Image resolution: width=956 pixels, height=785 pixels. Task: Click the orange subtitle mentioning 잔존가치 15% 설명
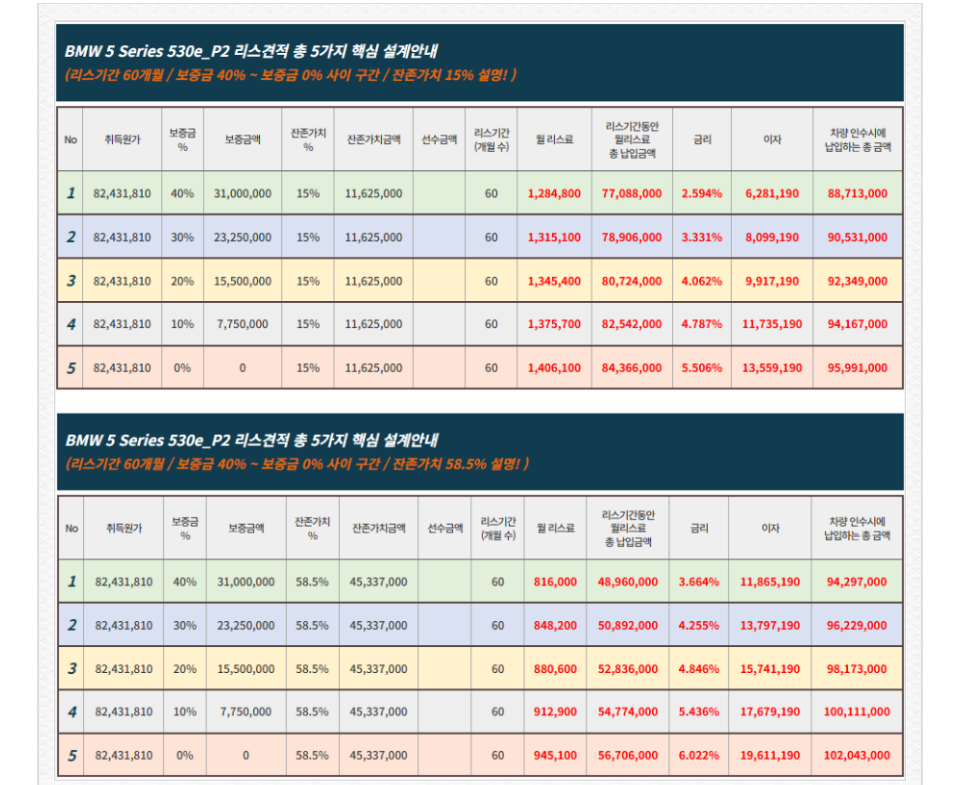[291, 75]
